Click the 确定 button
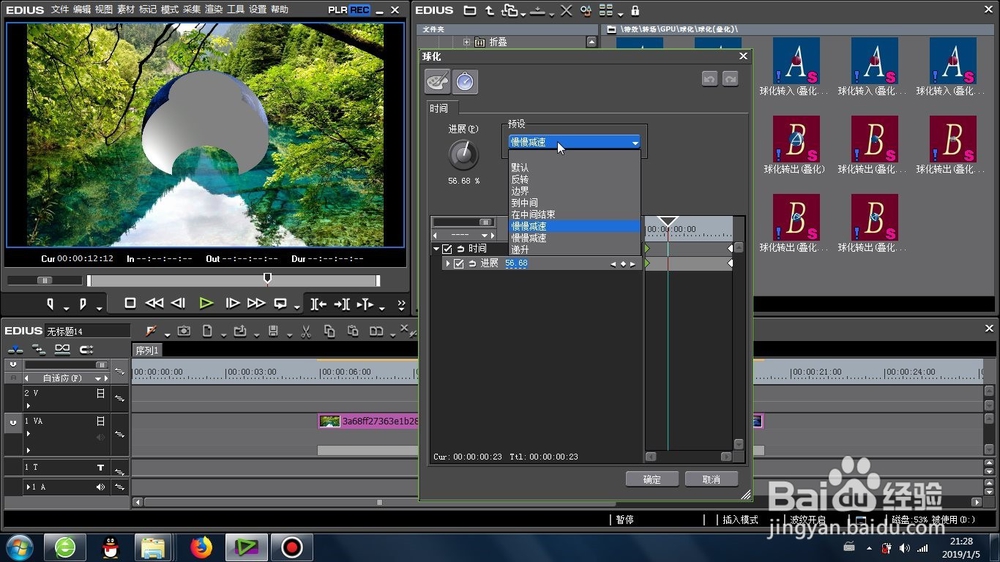This screenshot has height=562, width=1000. point(652,479)
